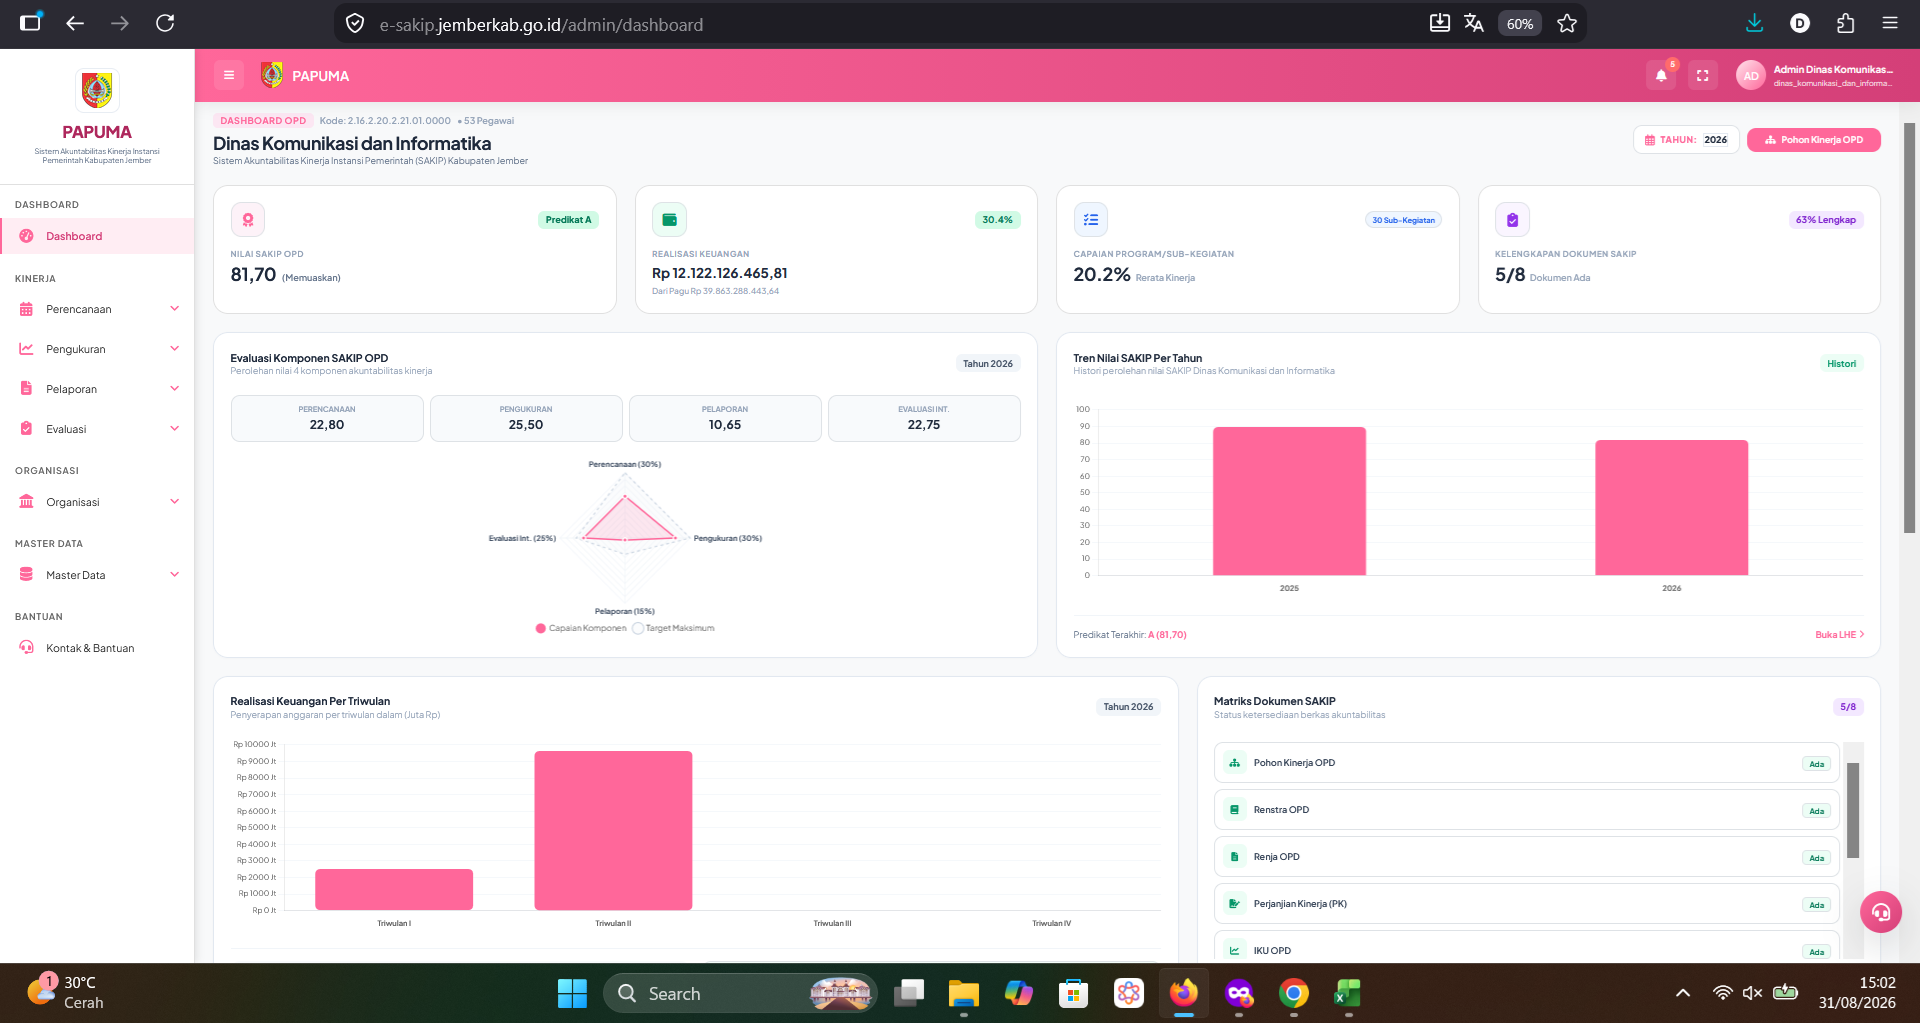Expand the Master Data sidebar menu

click(97, 575)
